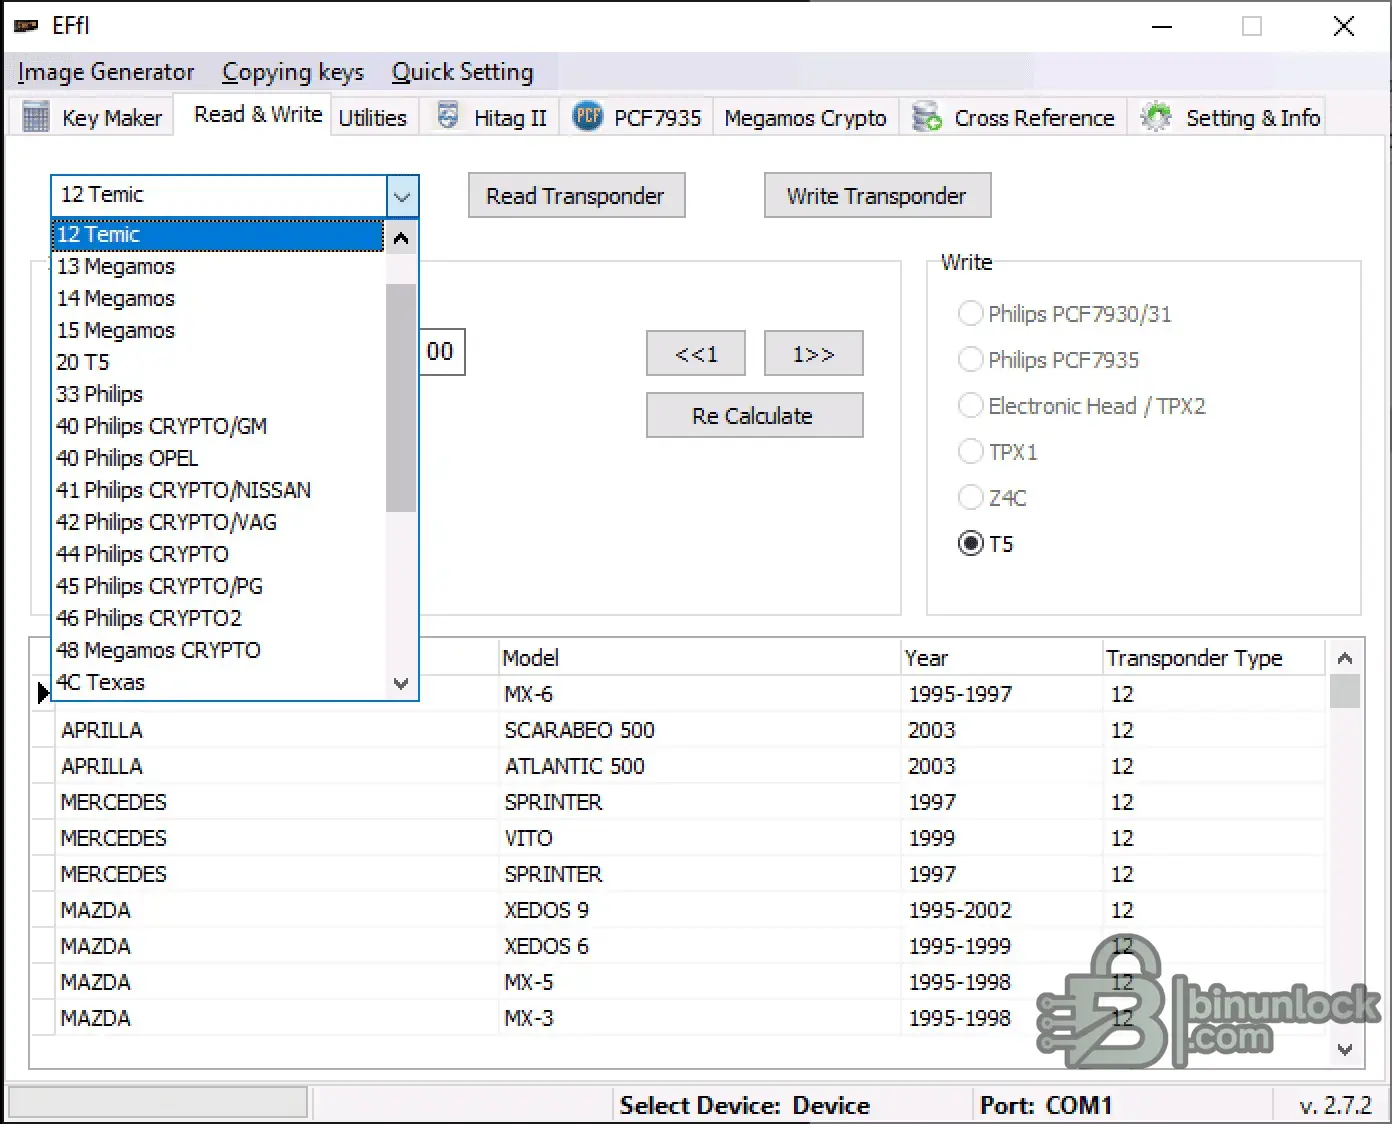Screen dimensions: 1392x1124
Task: Select the APRILLA SCARABEO 500 row
Action: point(678,730)
